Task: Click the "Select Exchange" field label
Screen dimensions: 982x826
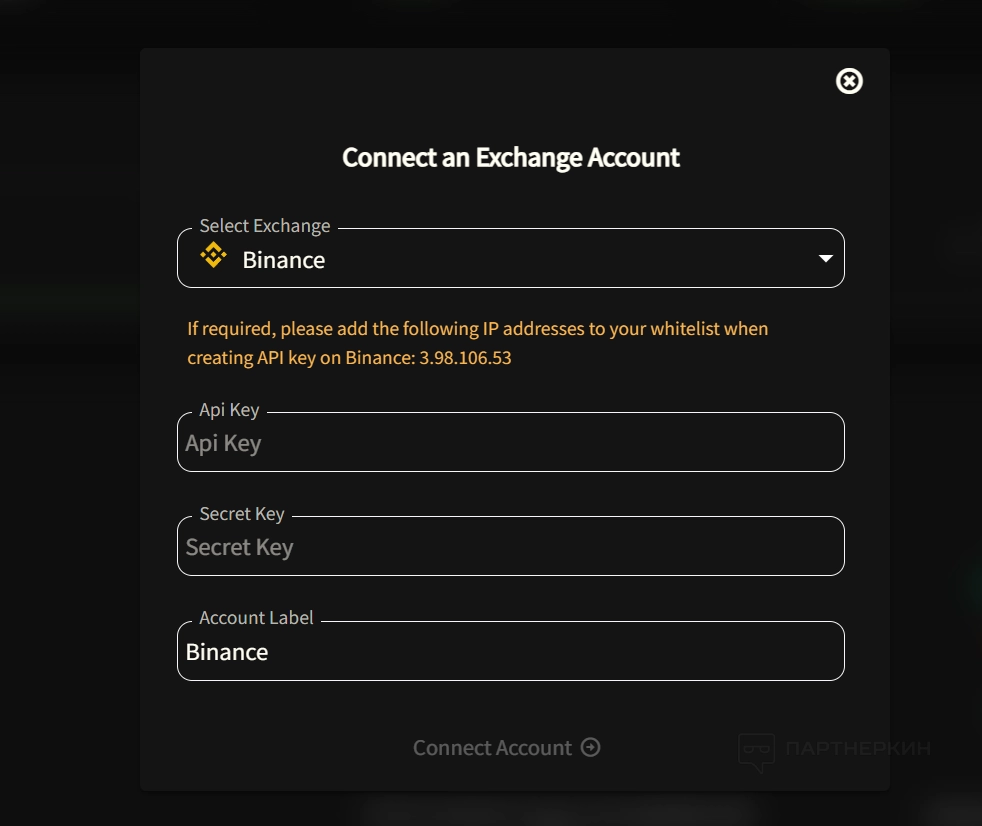Action: click(x=264, y=226)
